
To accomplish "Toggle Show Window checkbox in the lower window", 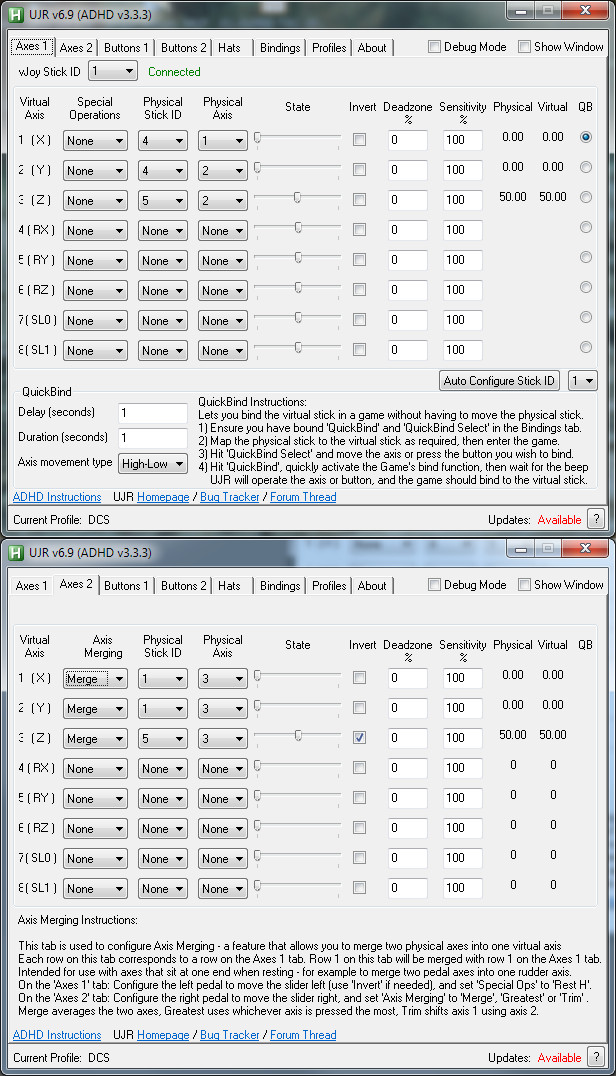I will [x=525, y=585].
